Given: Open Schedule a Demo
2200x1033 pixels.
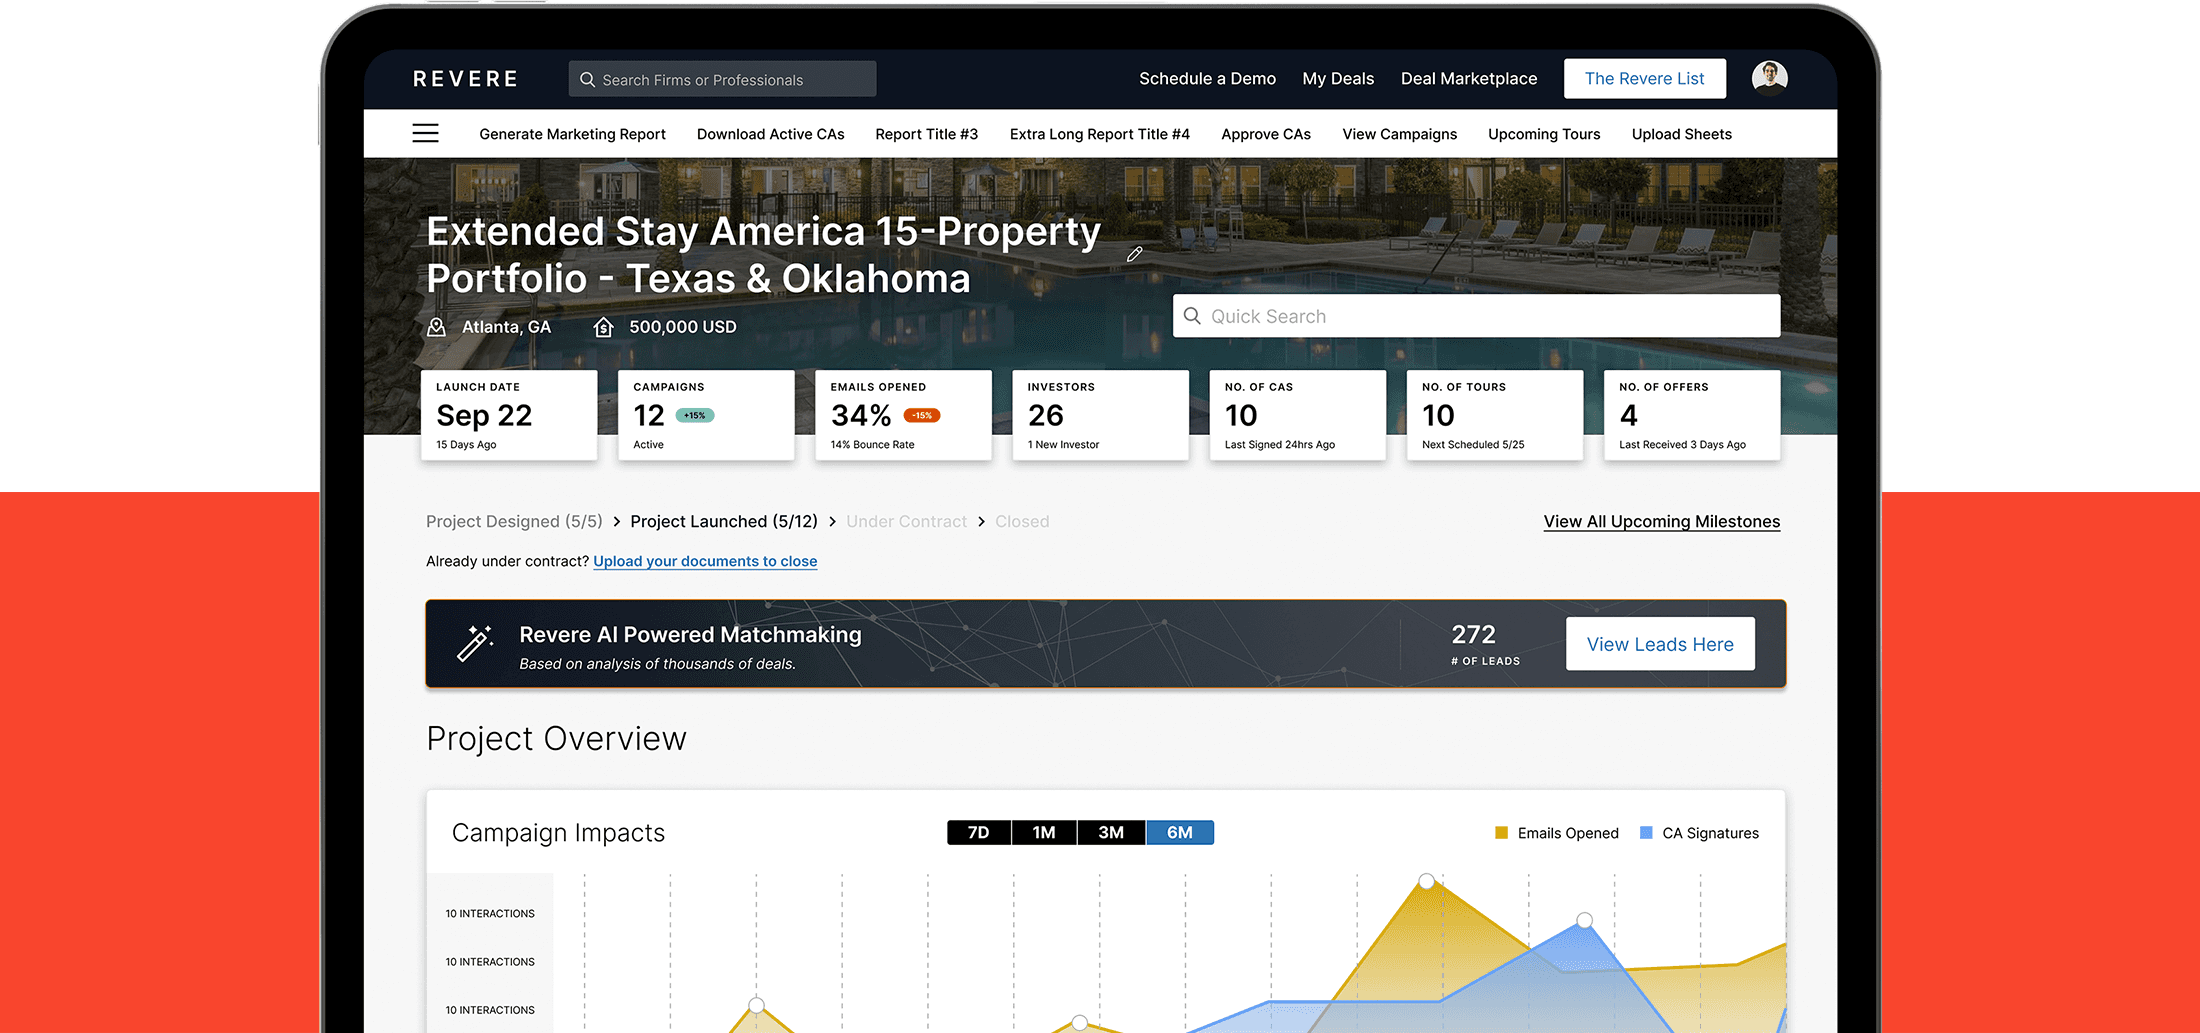Looking at the screenshot, I should 1207,78.
